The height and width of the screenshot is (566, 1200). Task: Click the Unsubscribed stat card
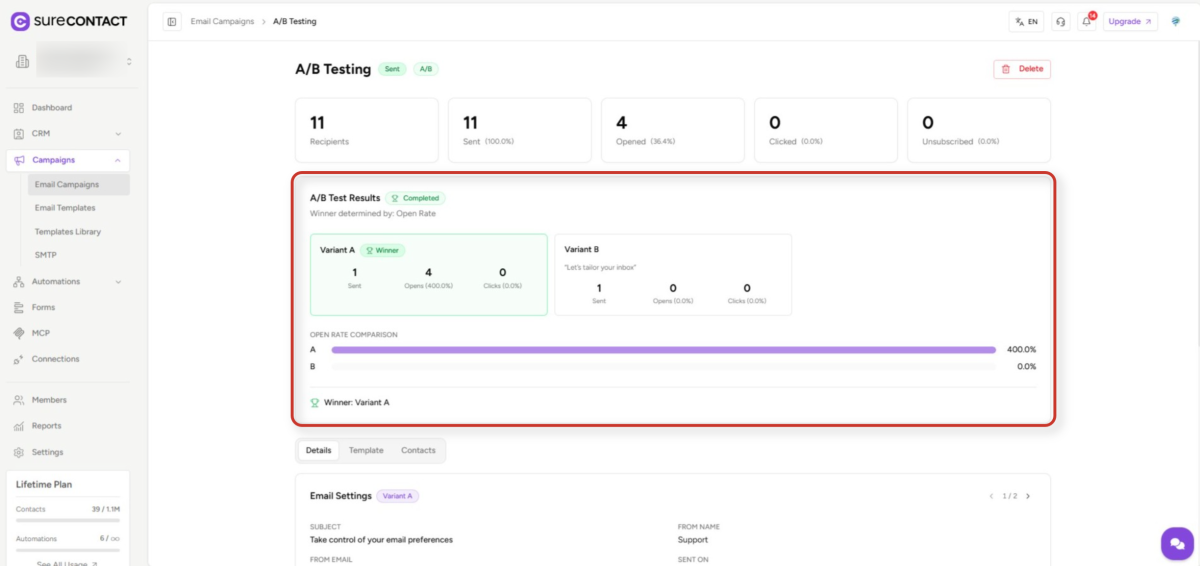[979, 130]
